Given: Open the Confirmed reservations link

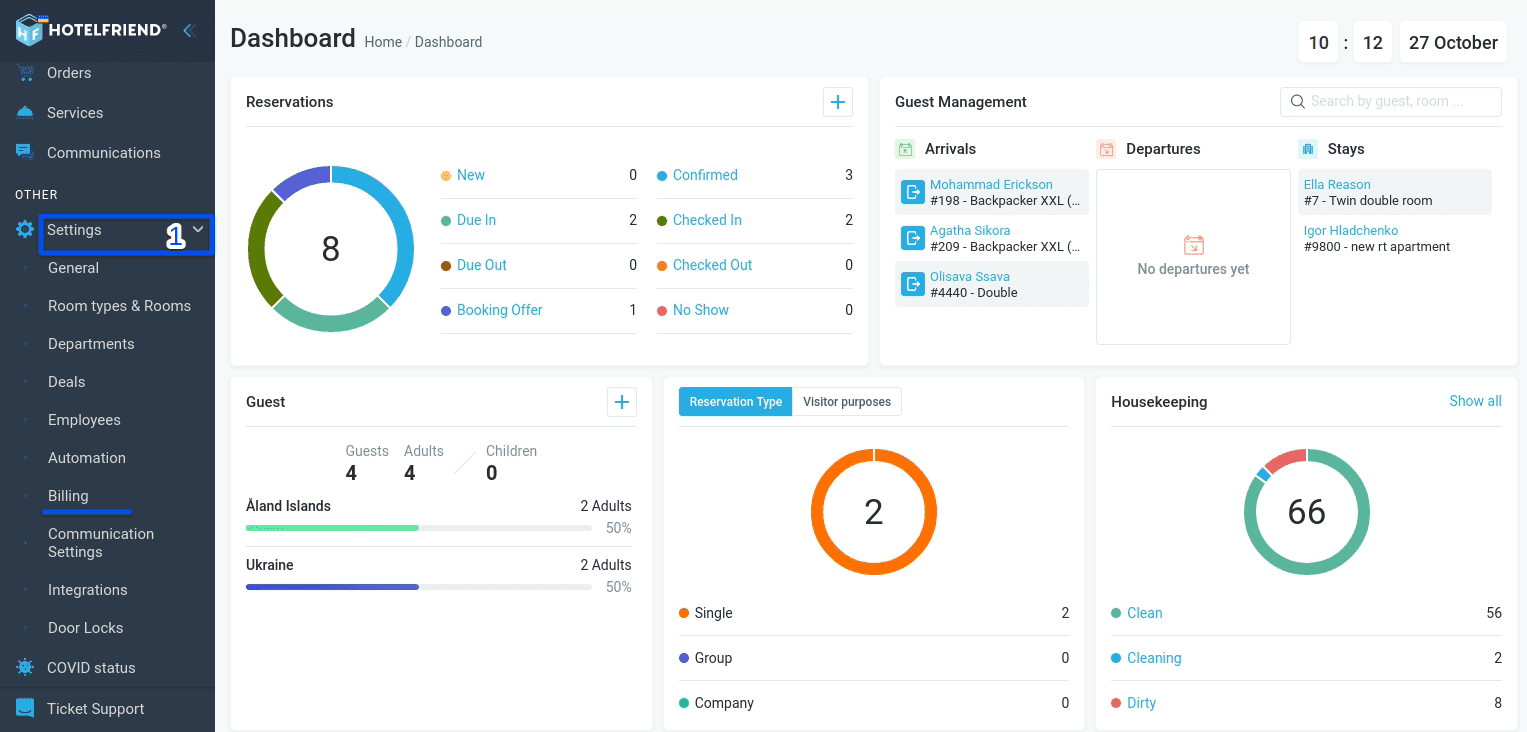Looking at the screenshot, I should [x=705, y=175].
